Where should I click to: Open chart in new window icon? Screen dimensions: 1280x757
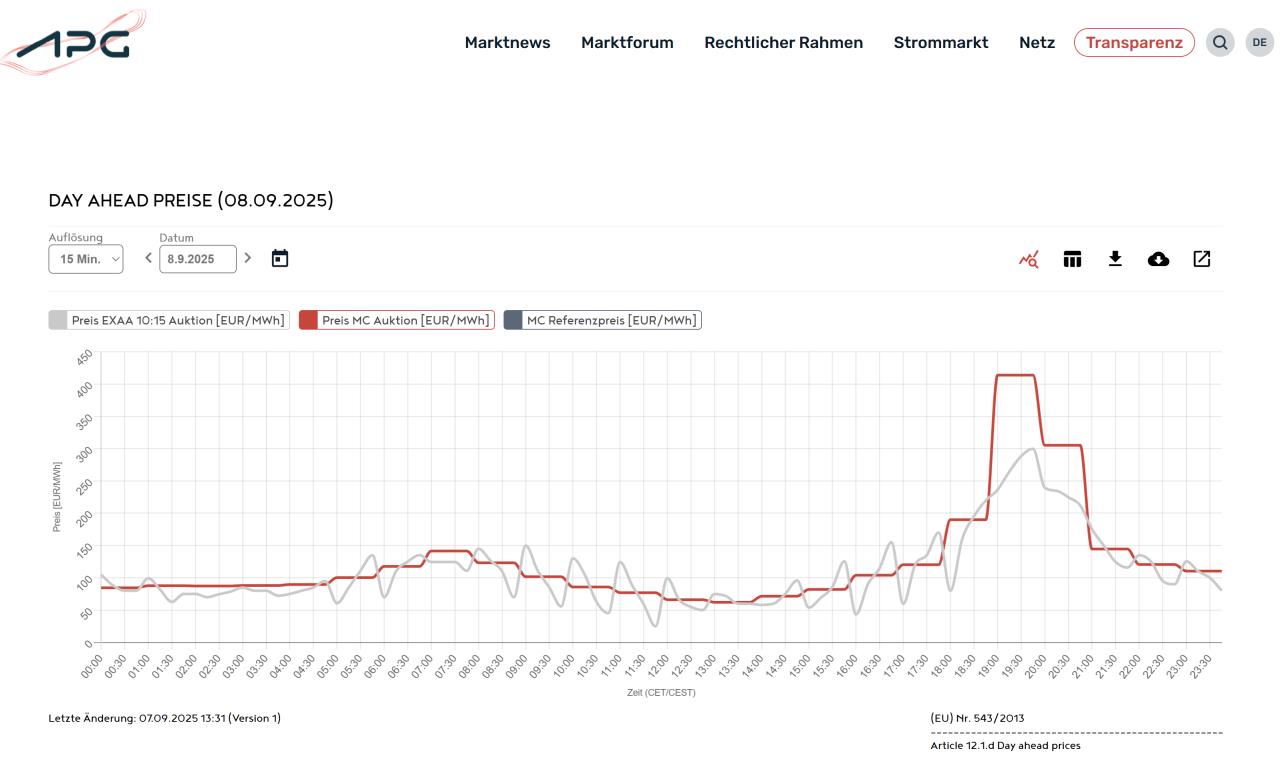1202,260
